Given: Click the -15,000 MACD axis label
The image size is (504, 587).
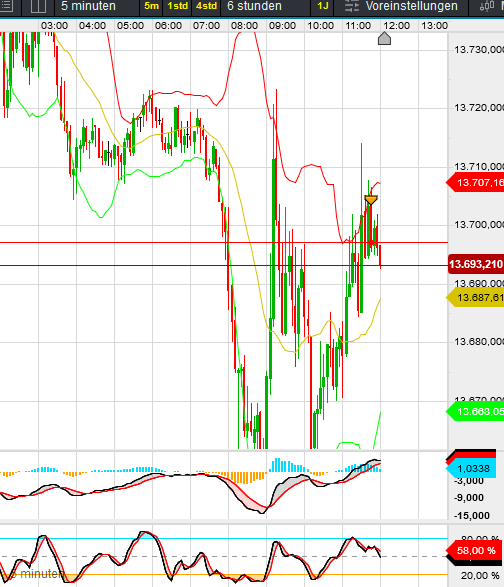Looking at the screenshot, I should [472, 516].
